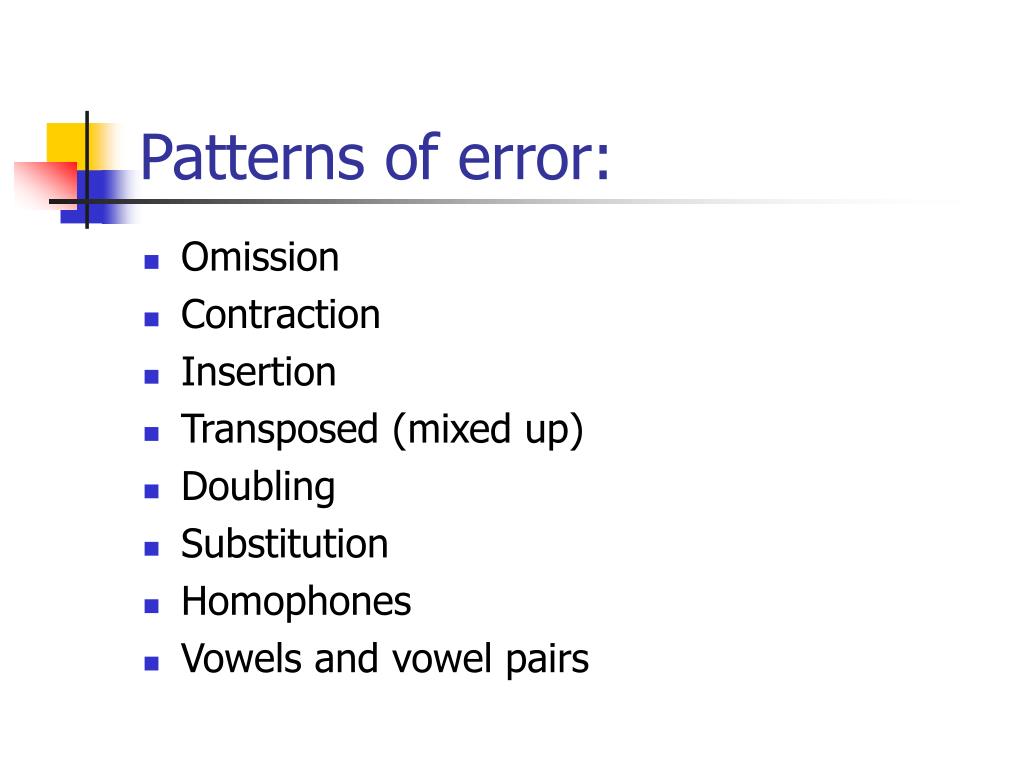
Task: Click the blue bullet beside Insertion
Action: point(152,377)
